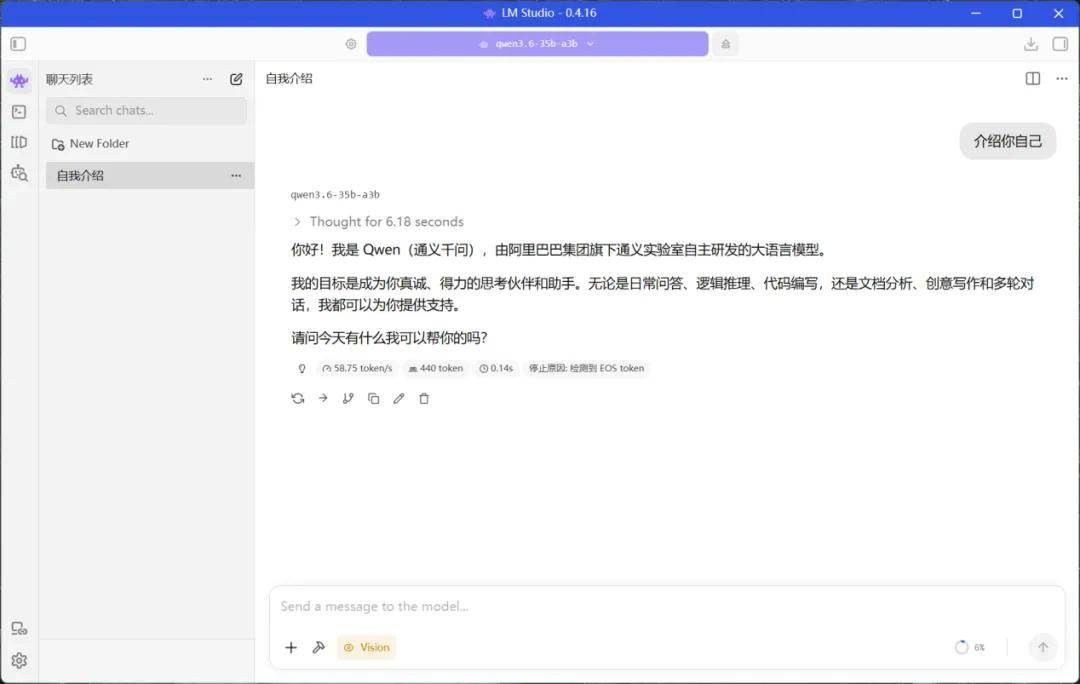Attach a file with plus icon
This screenshot has height=684, width=1080.
click(x=291, y=647)
